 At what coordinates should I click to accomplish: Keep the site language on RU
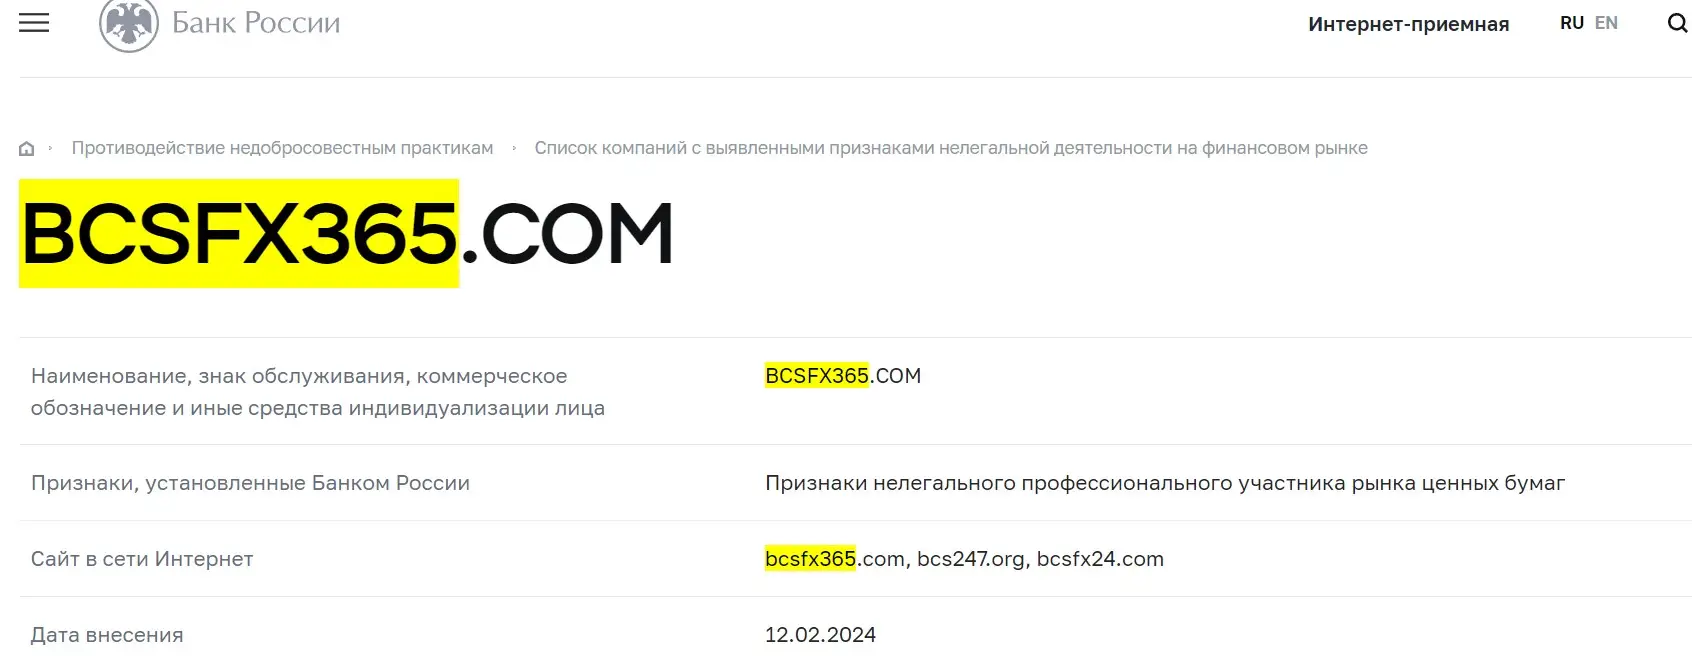click(x=1571, y=22)
